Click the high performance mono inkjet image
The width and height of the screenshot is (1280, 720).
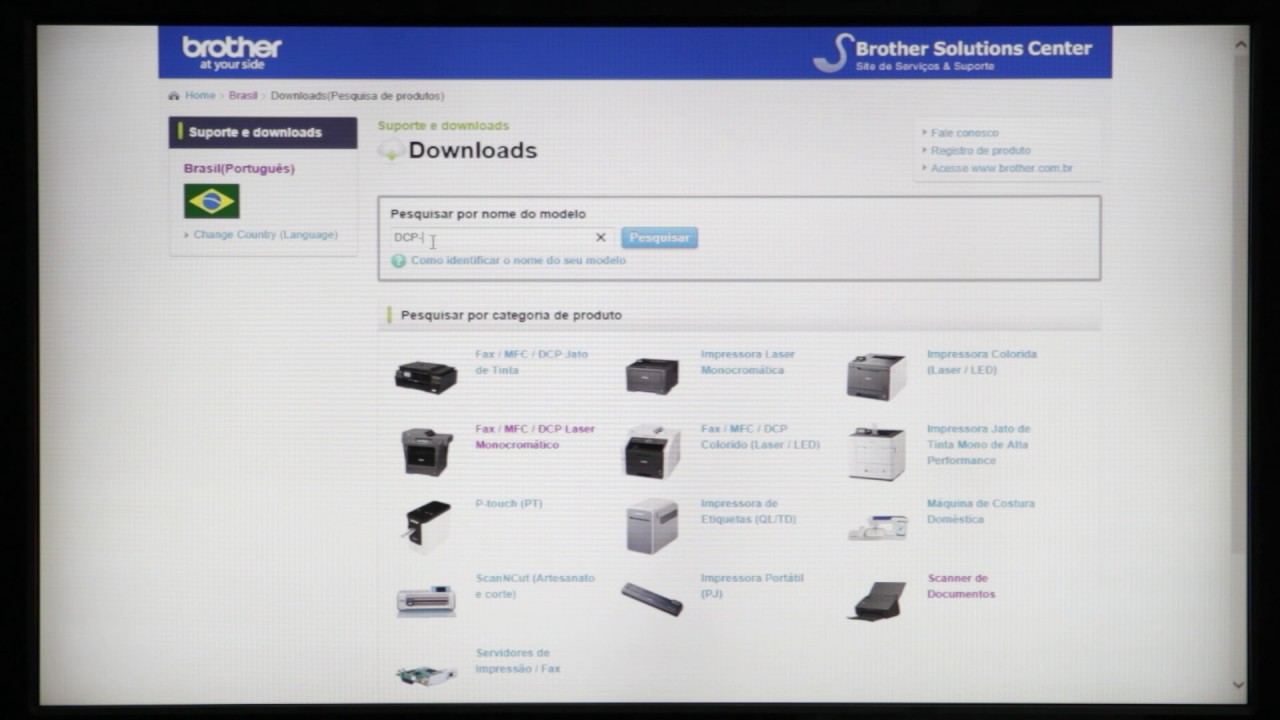(x=877, y=452)
